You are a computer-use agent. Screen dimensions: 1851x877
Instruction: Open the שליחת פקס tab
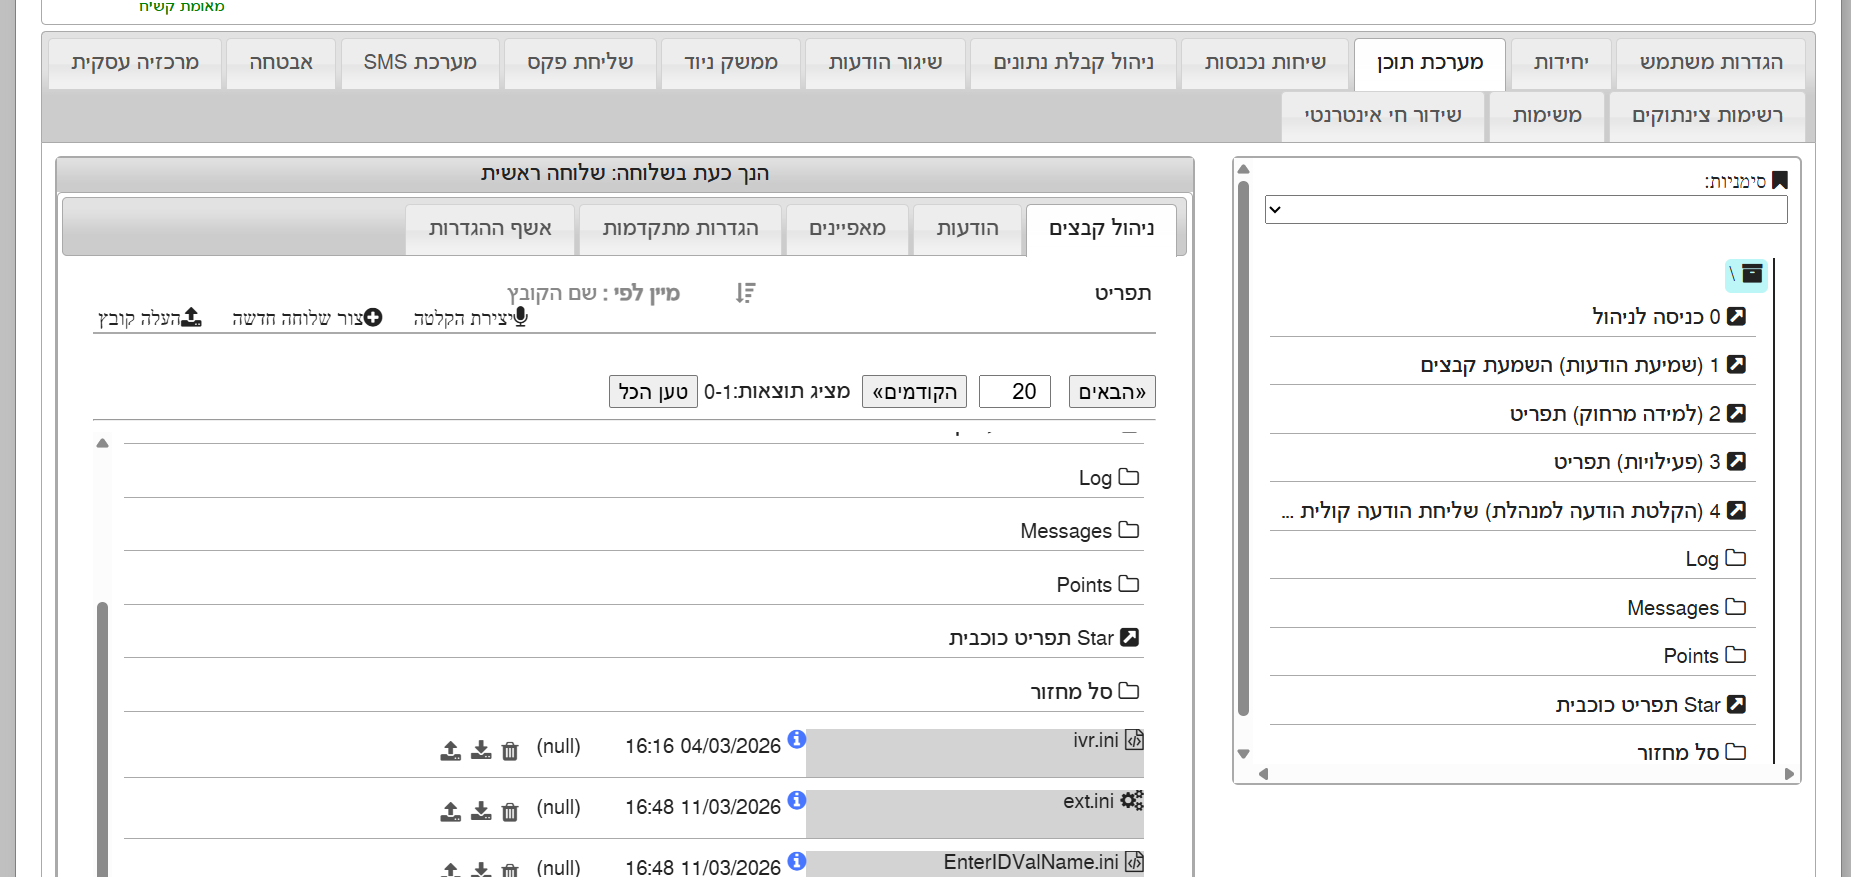(x=580, y=63)
